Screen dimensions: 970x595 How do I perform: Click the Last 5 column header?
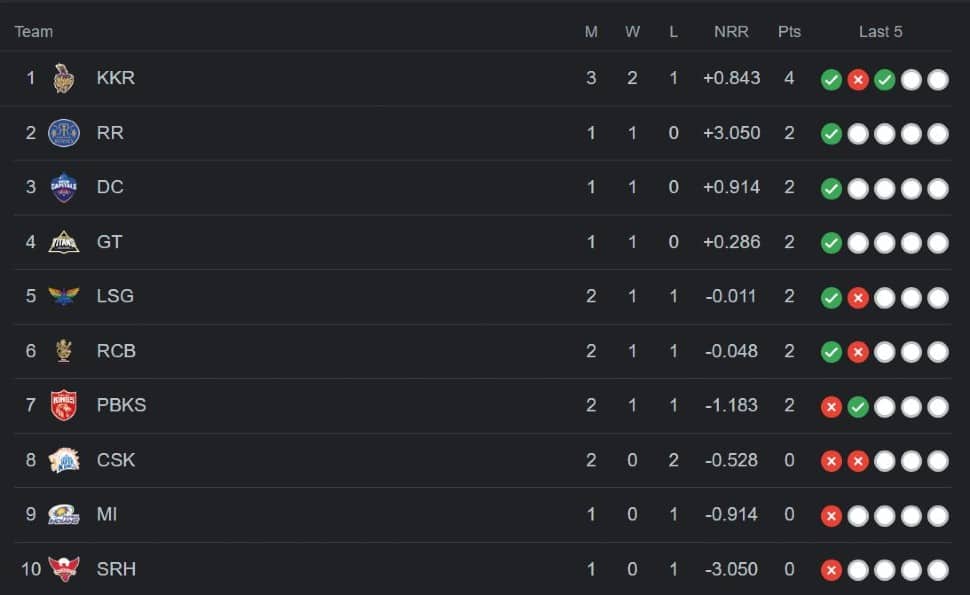(880, 32)
